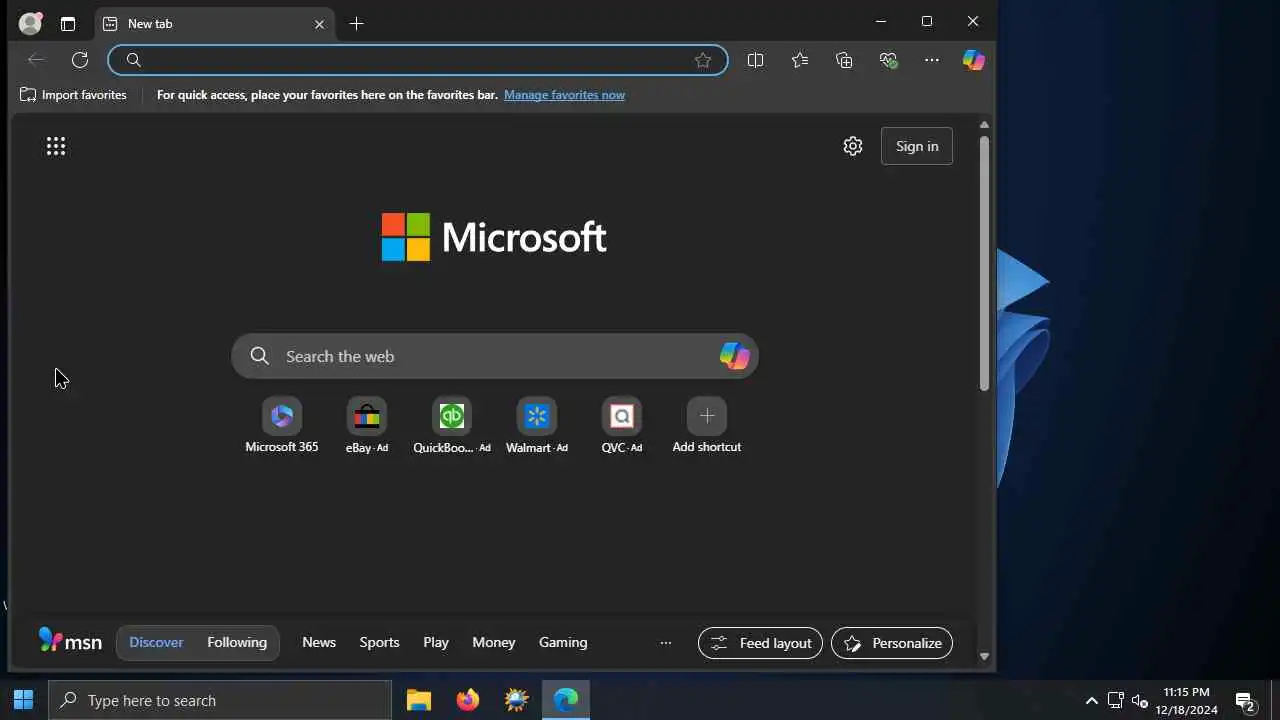Open the eBay shortcut tile
The height and width of the screenshot is (720, 1280).
(367, 425)
